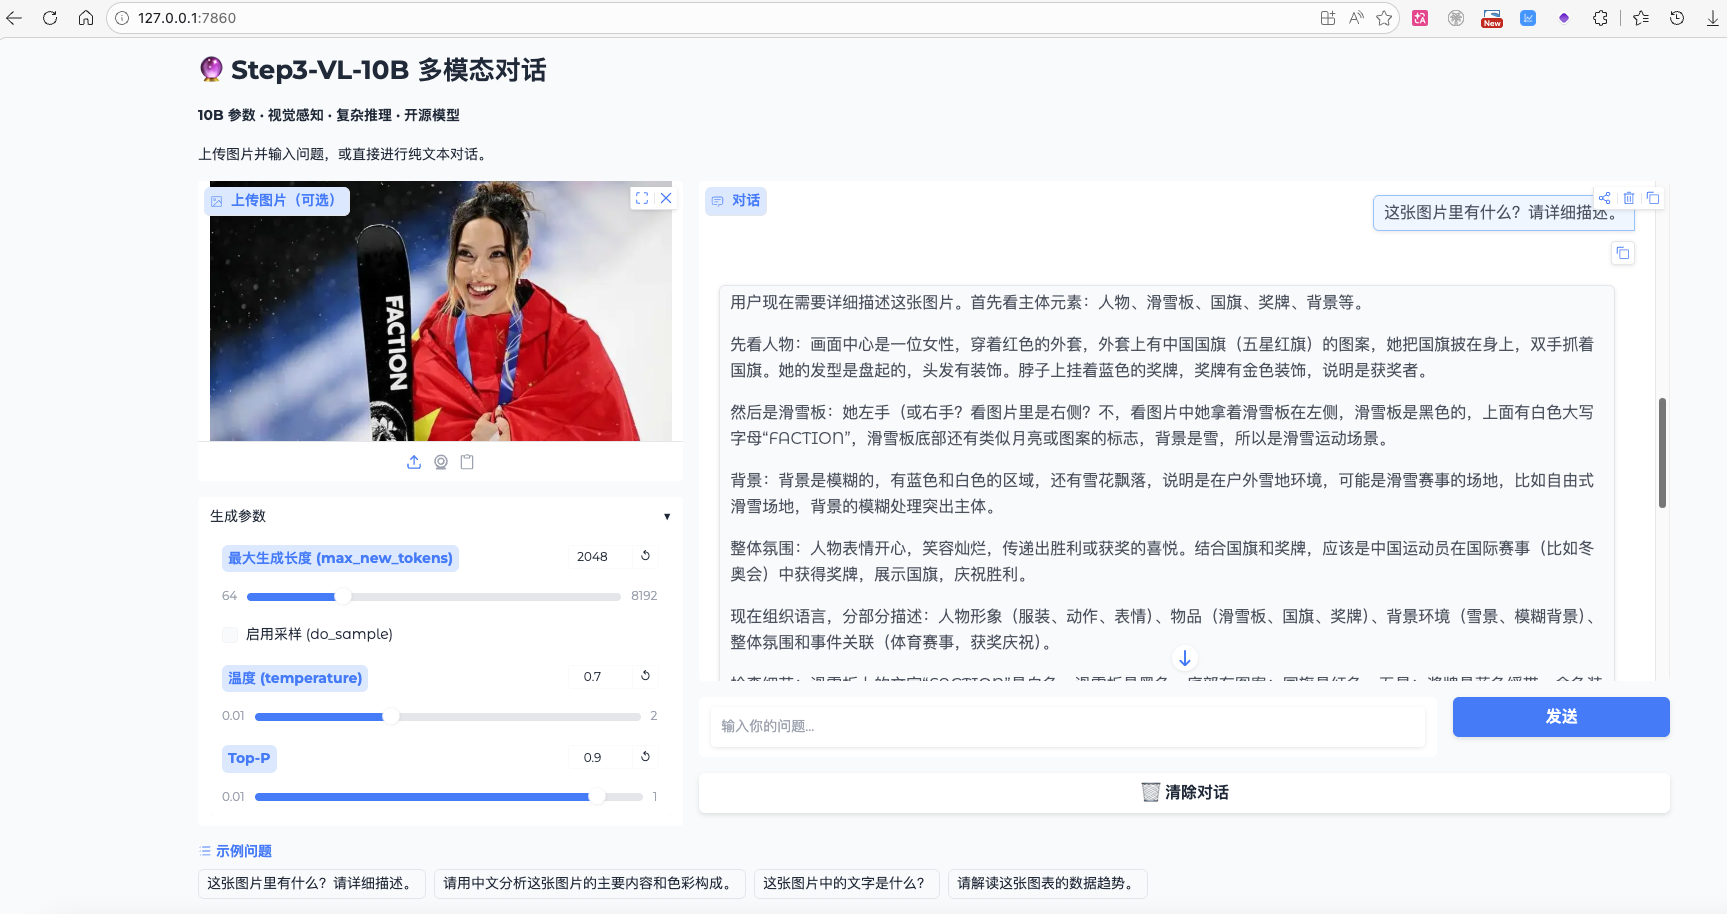The image size is (1727, 914).
Task: Expand the image to fullscreen view
Action: 642,197
